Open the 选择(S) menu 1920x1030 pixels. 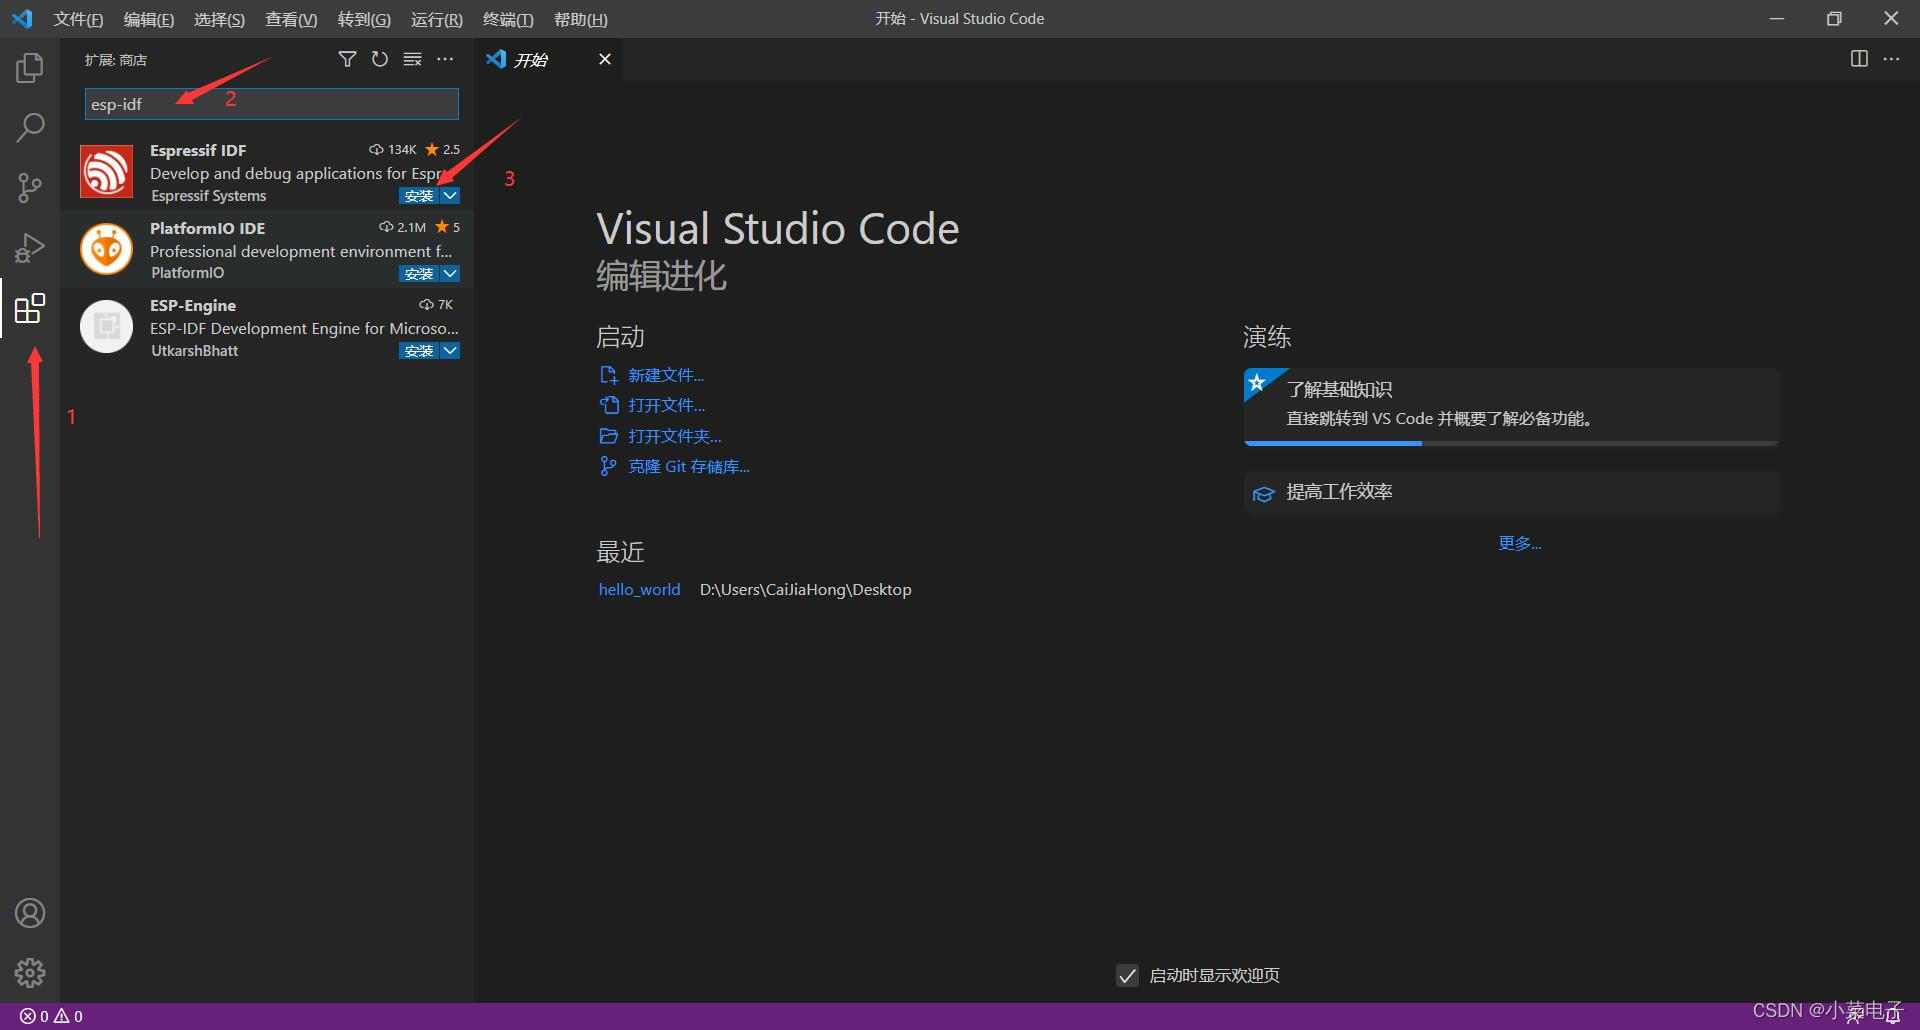(219, 19)
